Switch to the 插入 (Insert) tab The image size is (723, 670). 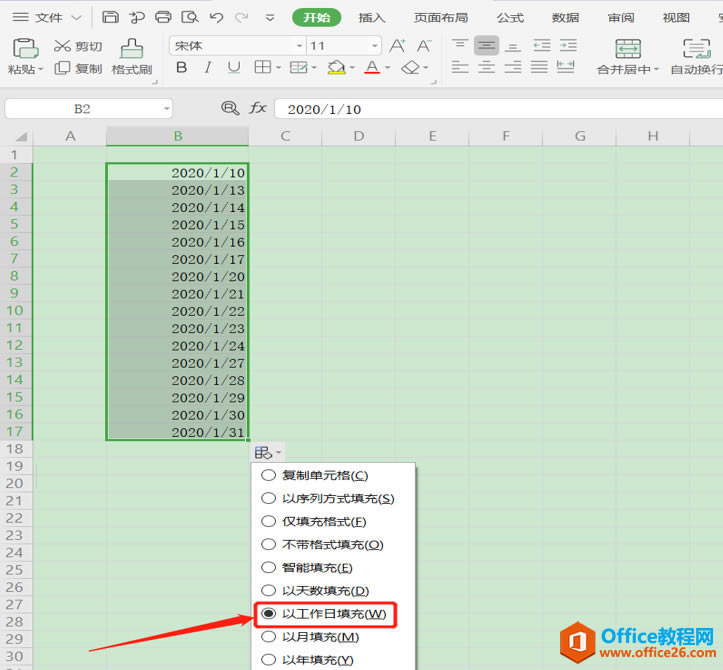click(372, 18)
